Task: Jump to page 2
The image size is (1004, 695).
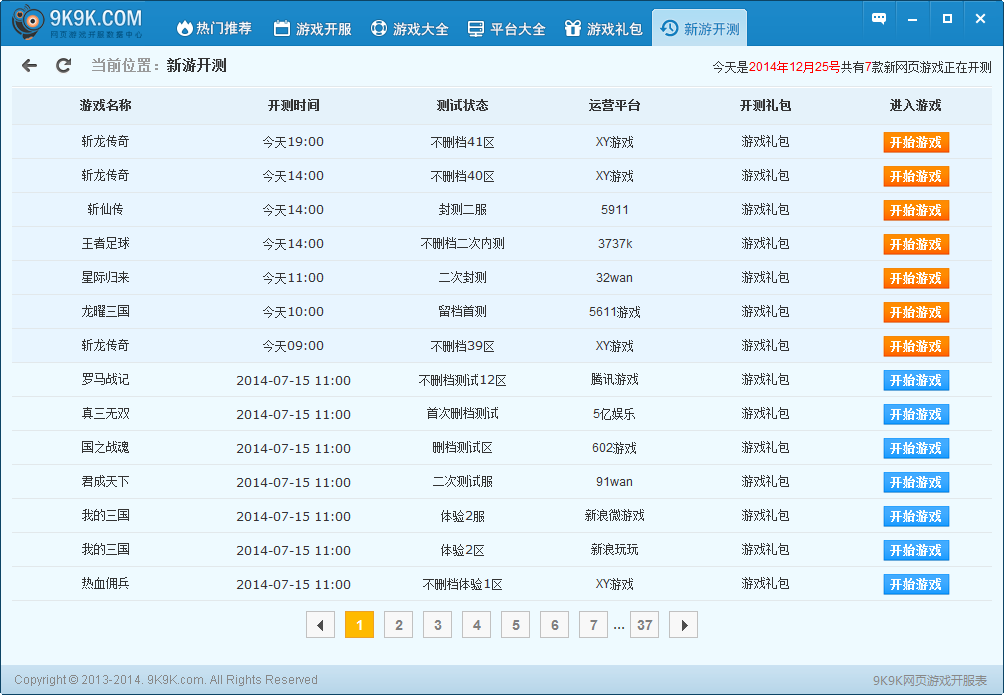Action: 398,625
